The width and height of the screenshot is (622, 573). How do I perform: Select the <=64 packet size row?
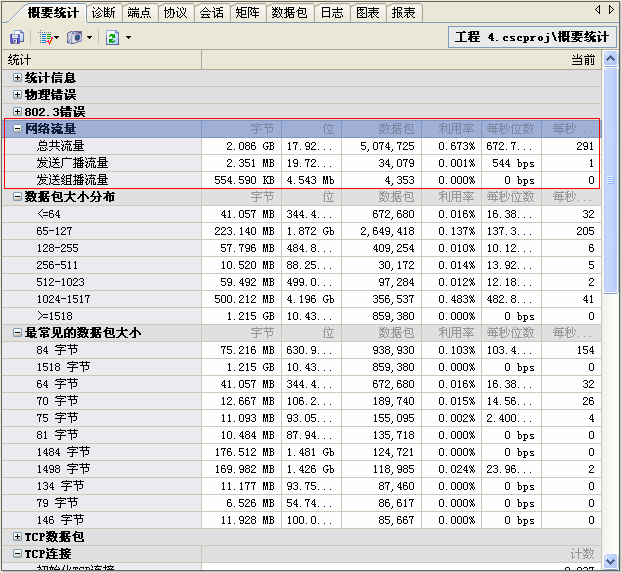point(301,214)
